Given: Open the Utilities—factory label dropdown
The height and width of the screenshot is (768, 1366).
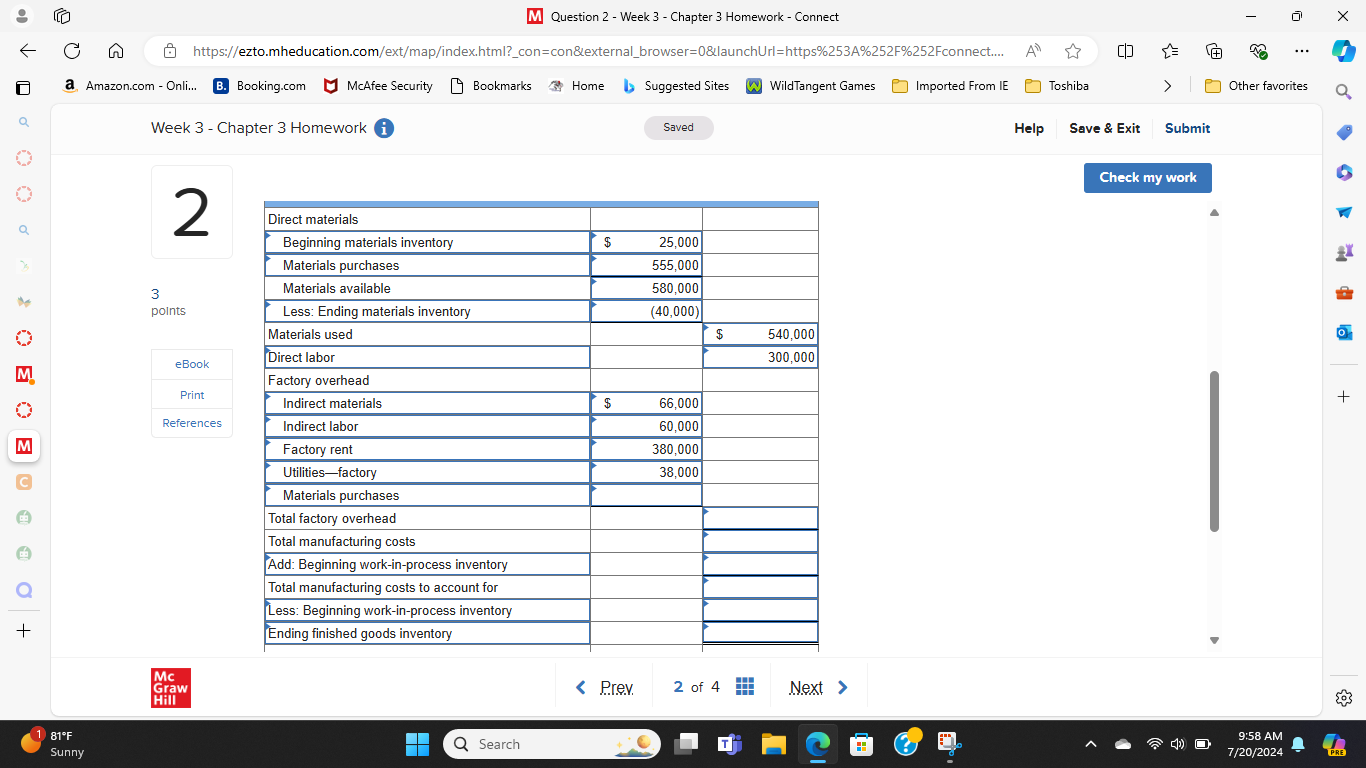Looking at the screenshot, I should [428, 472].
